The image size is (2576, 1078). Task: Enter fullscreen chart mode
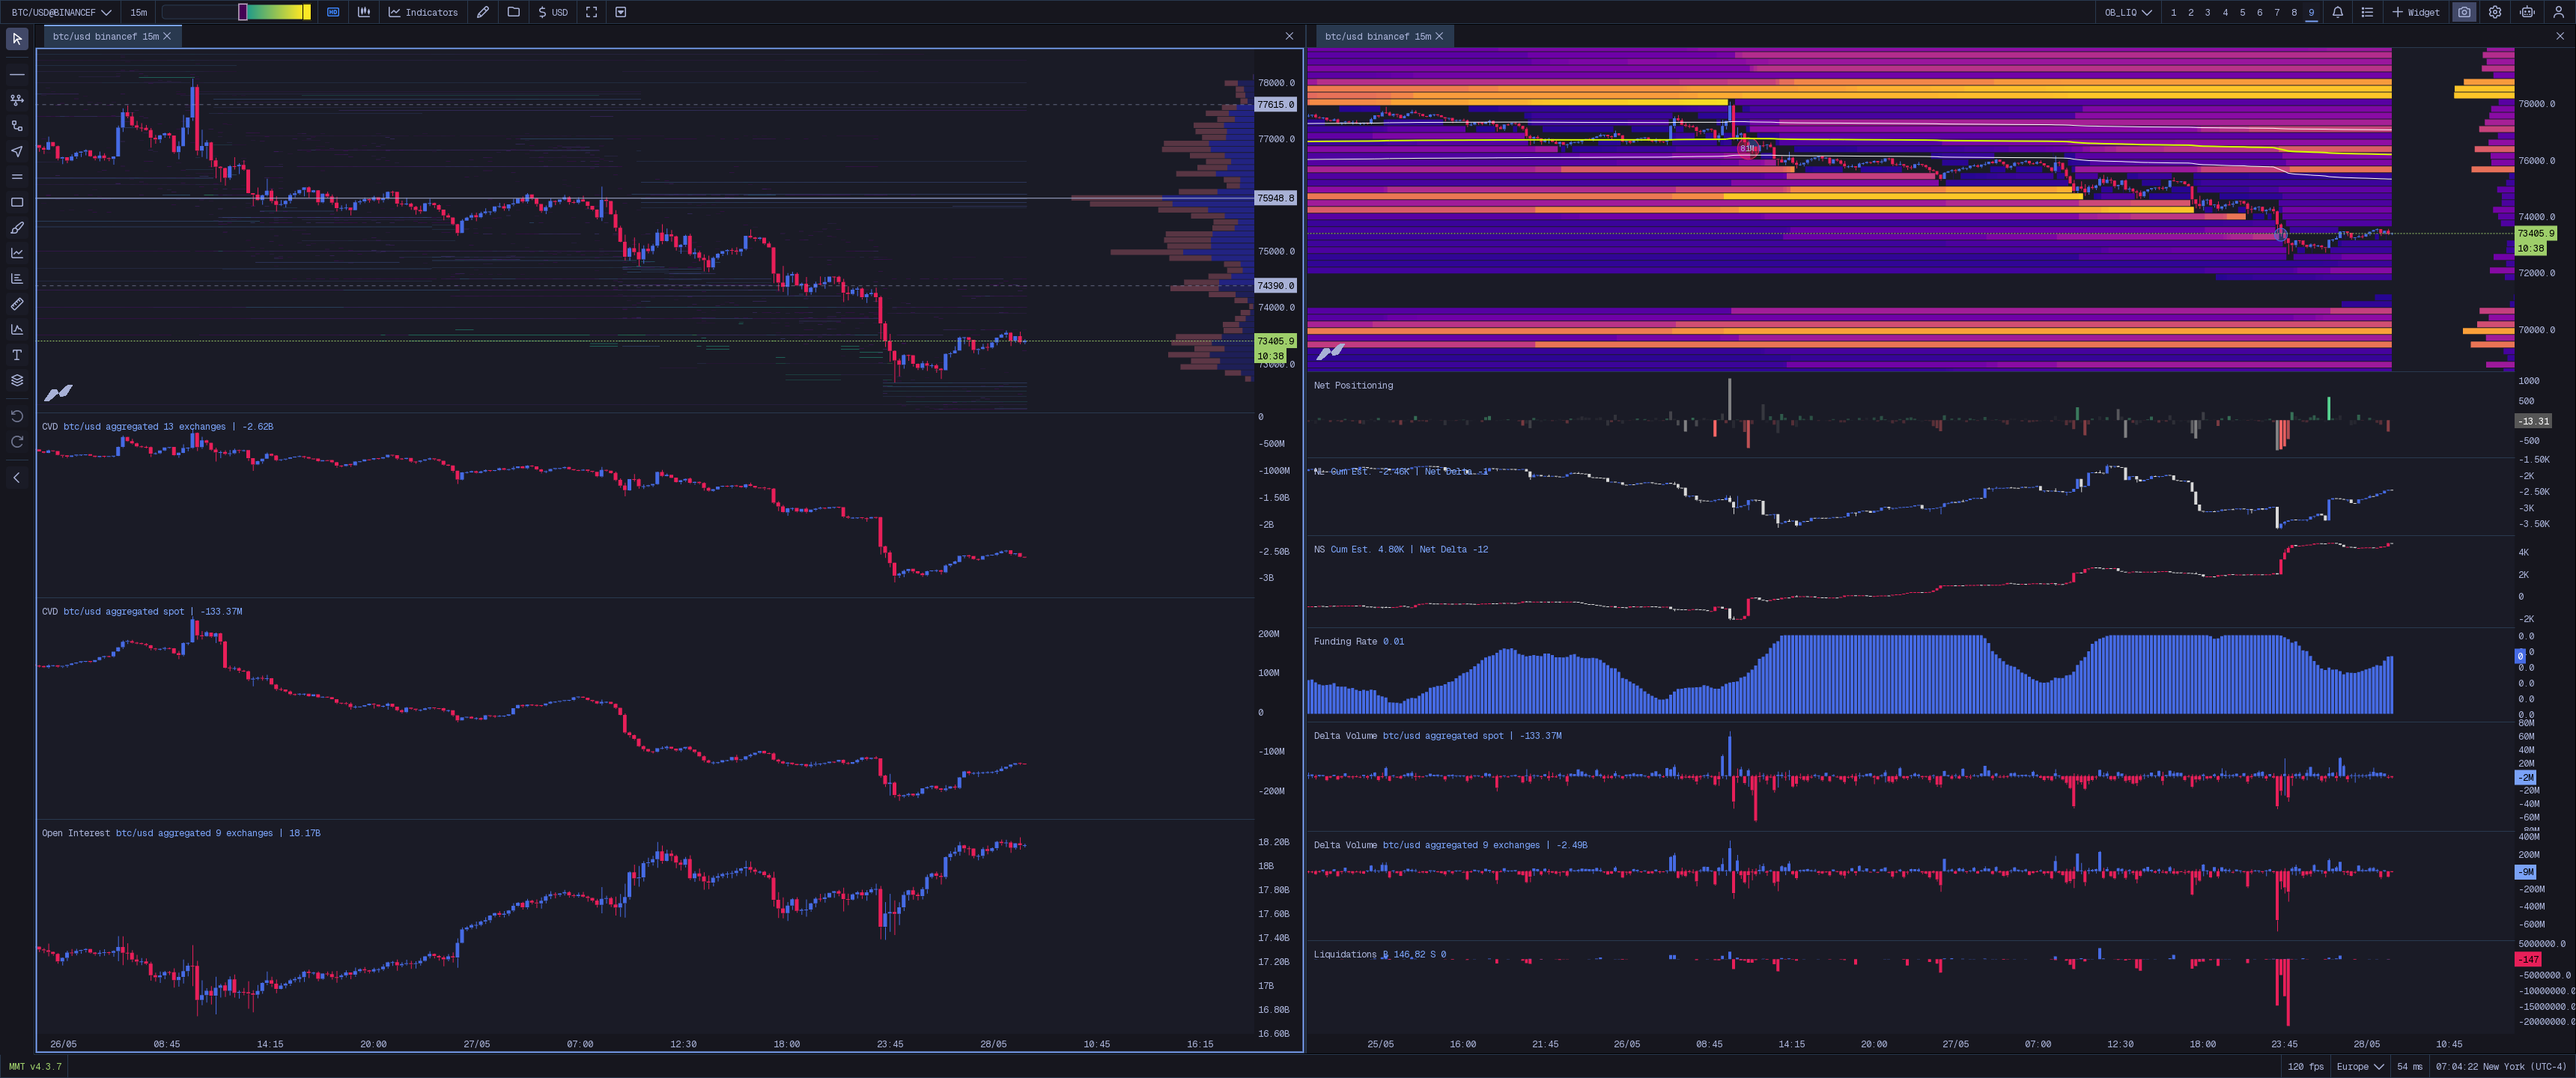(592, 12)
